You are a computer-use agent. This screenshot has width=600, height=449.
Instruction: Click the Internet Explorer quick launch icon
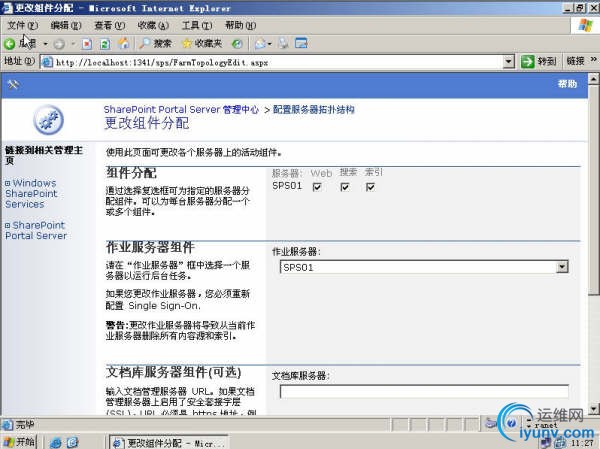pos(56,443)
